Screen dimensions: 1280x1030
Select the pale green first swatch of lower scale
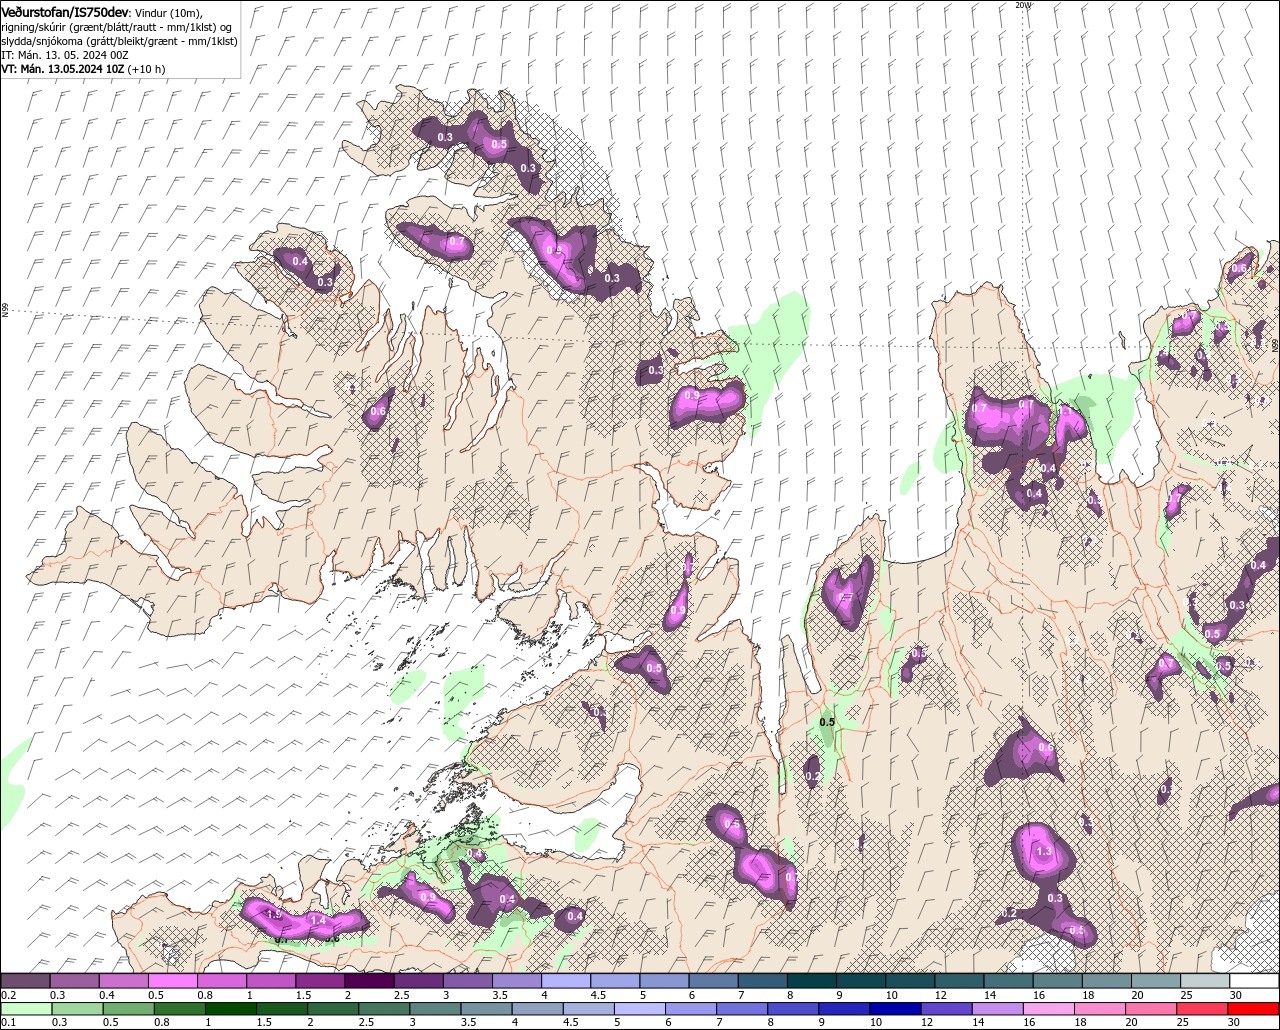pyautogui.click(x=25, y=1009)
